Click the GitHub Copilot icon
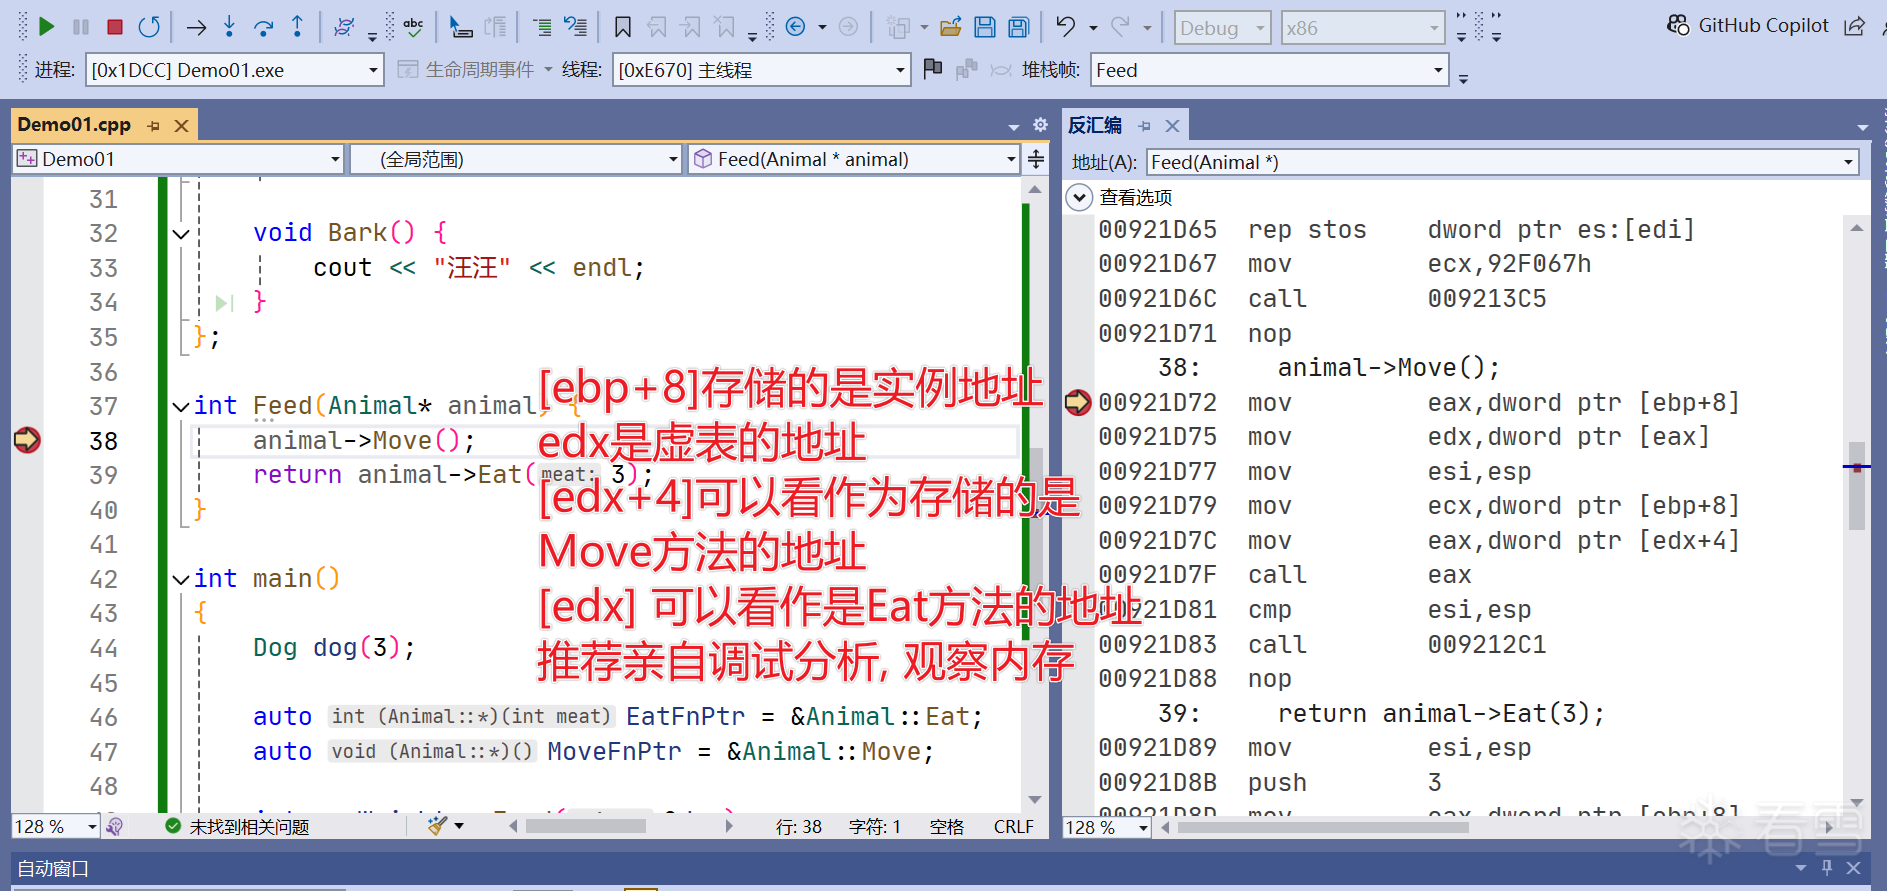 coord(1678,25)
